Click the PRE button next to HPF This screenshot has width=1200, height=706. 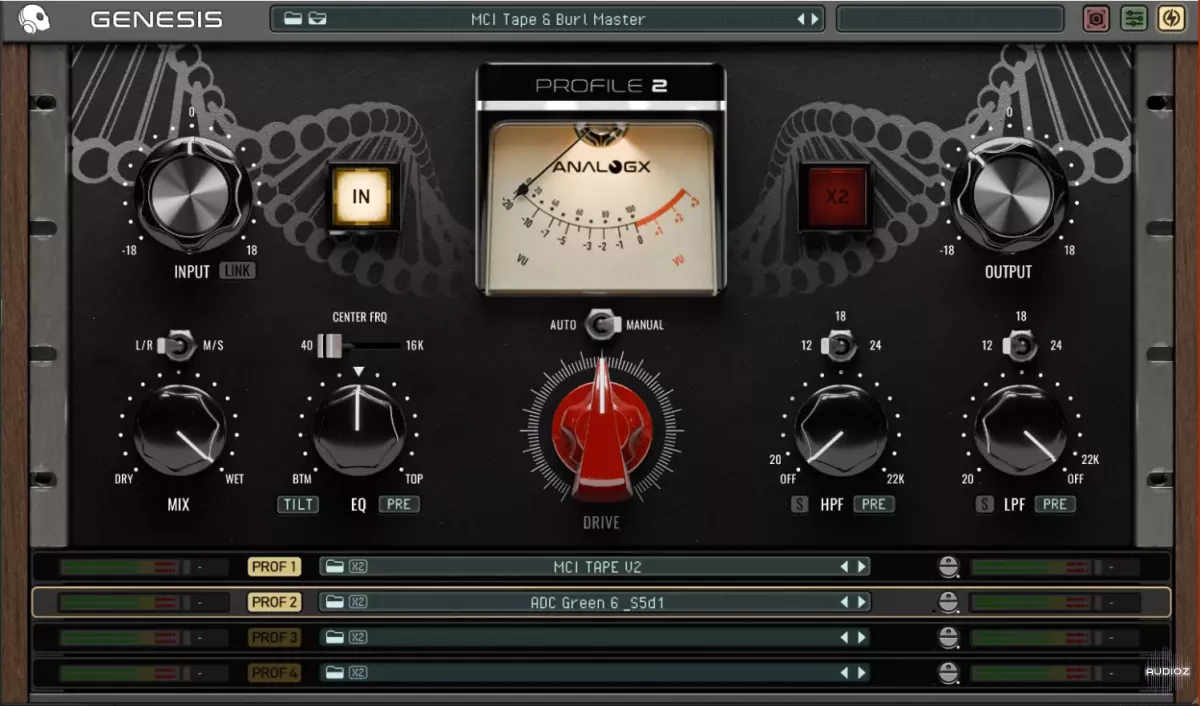coord(874,504)
